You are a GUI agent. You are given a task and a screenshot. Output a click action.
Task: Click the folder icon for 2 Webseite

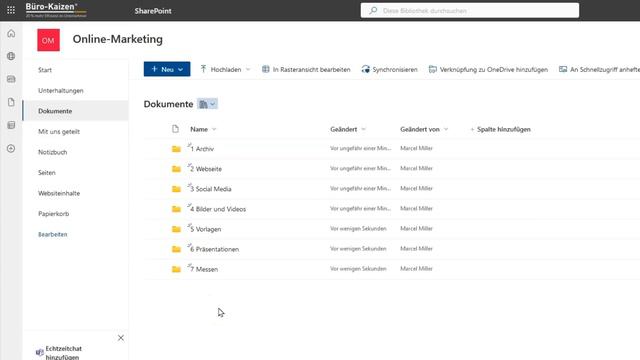176,169
